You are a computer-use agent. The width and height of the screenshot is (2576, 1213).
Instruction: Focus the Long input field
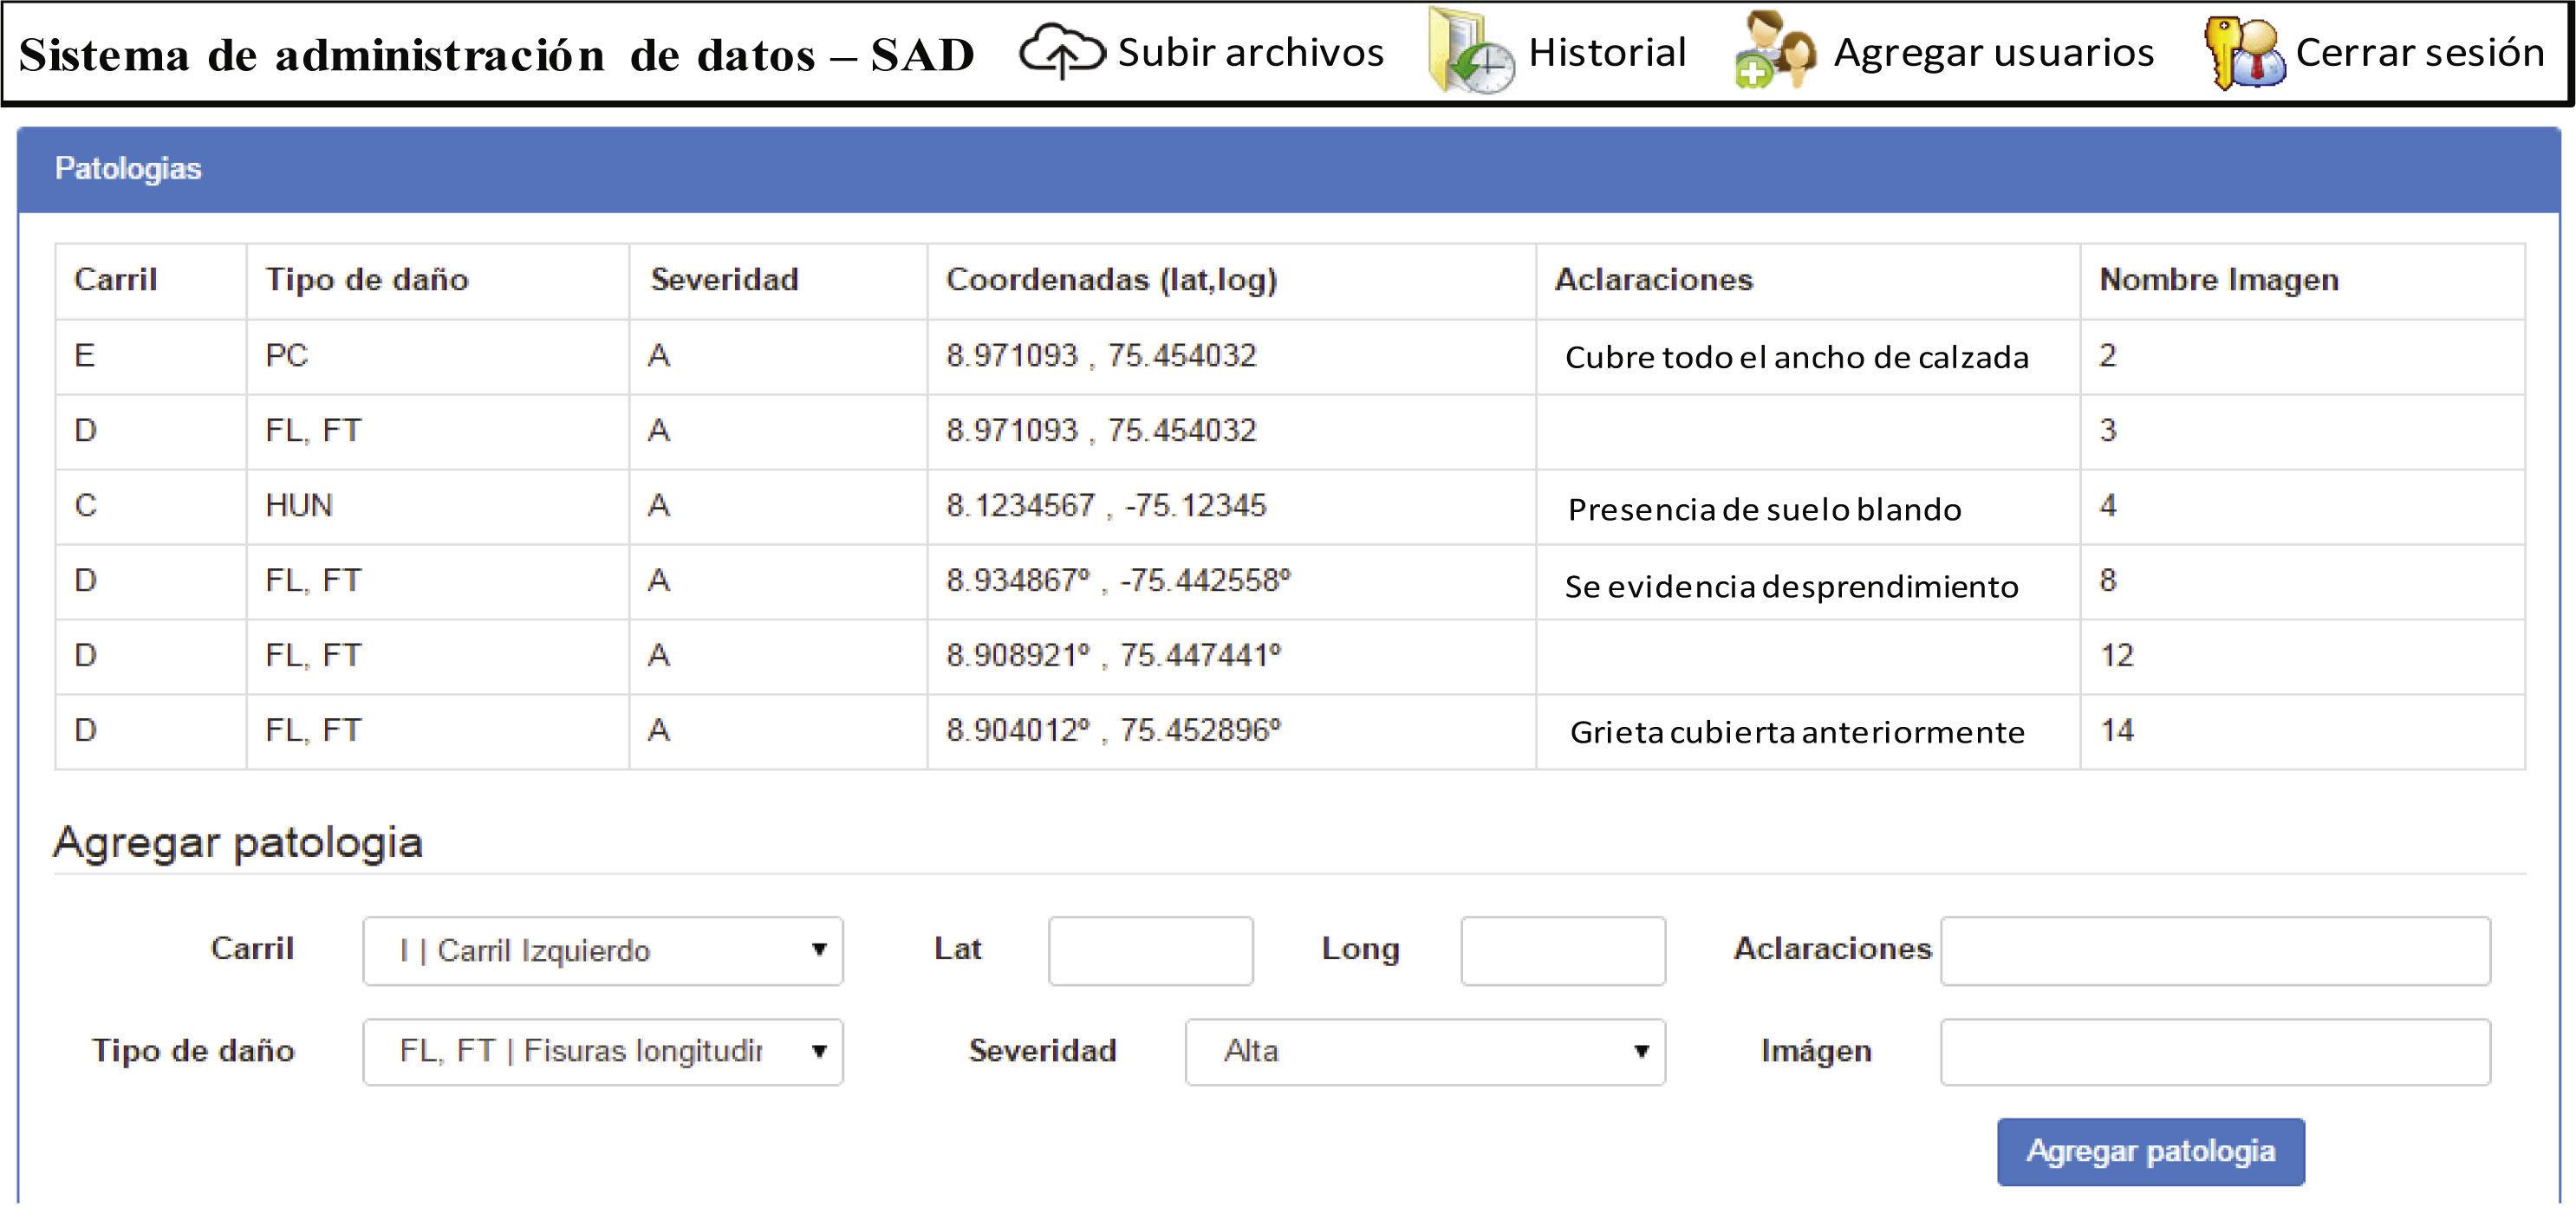tap(1562, 950)
